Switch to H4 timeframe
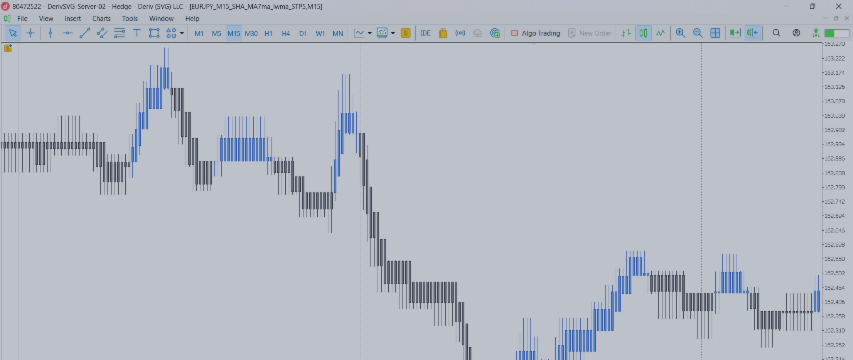 pos(286,33)
